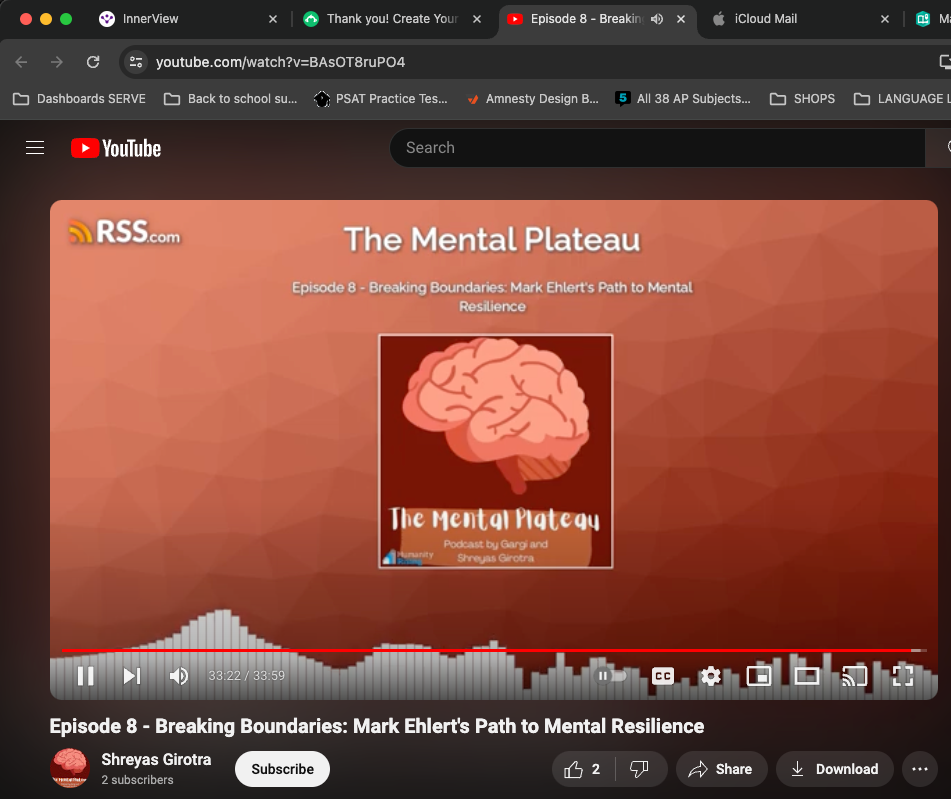Open Dashboards SERVE bookmark folder

(79, 98)
